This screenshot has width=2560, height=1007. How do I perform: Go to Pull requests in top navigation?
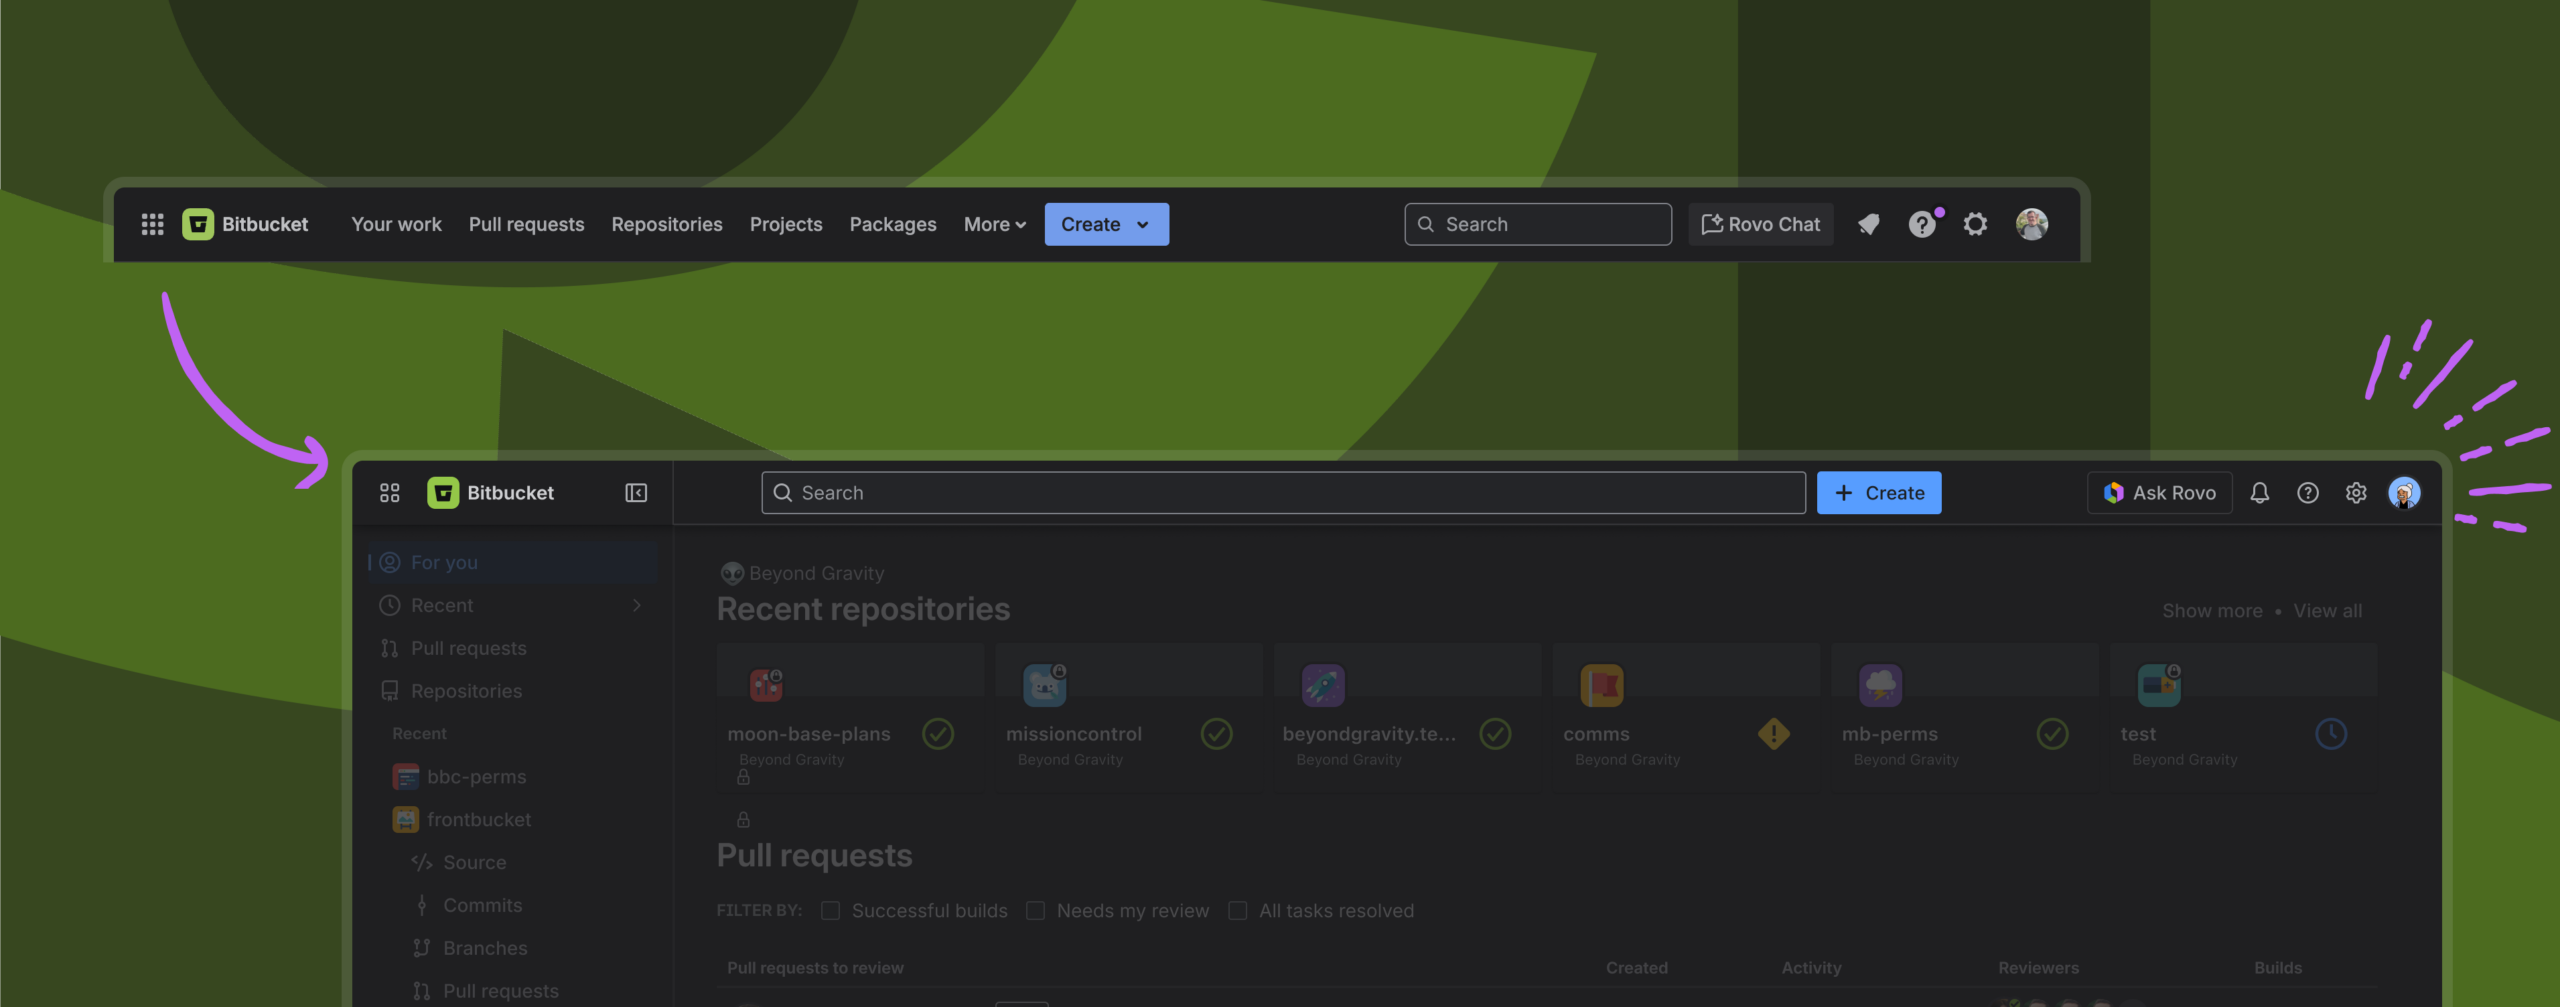coord(526,224)
